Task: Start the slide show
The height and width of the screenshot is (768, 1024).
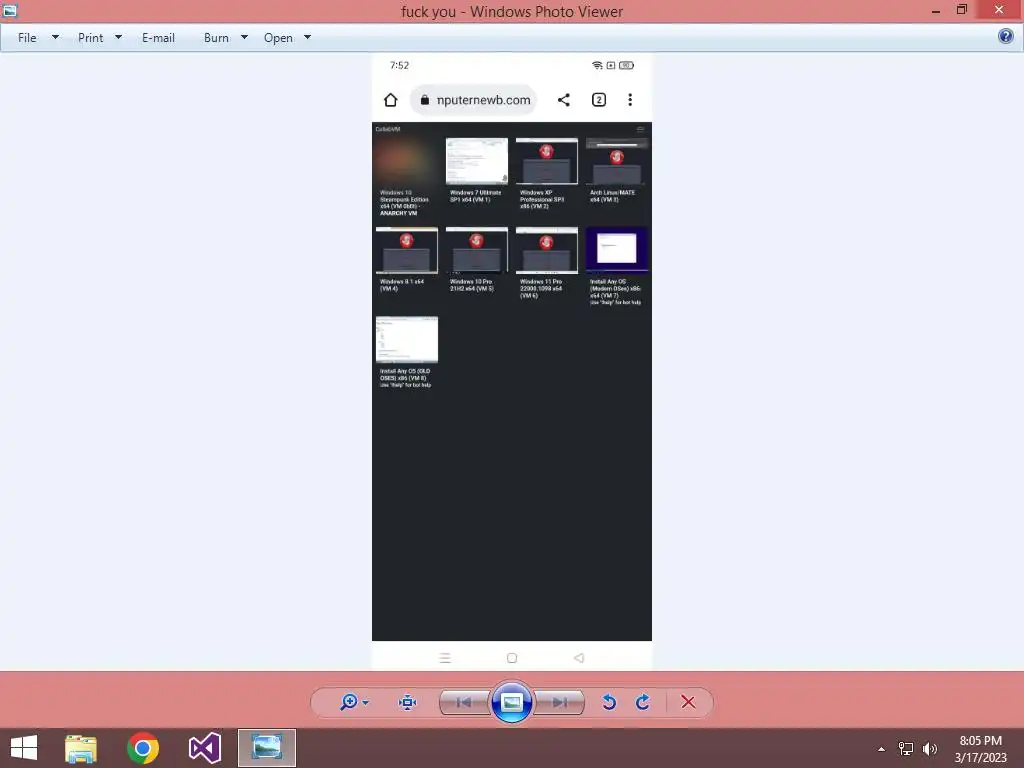Action: tap(511, 703)
